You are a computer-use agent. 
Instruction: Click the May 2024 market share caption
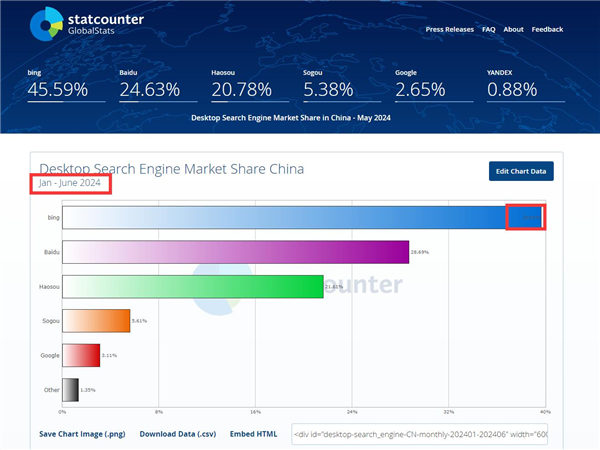point(291,118)
